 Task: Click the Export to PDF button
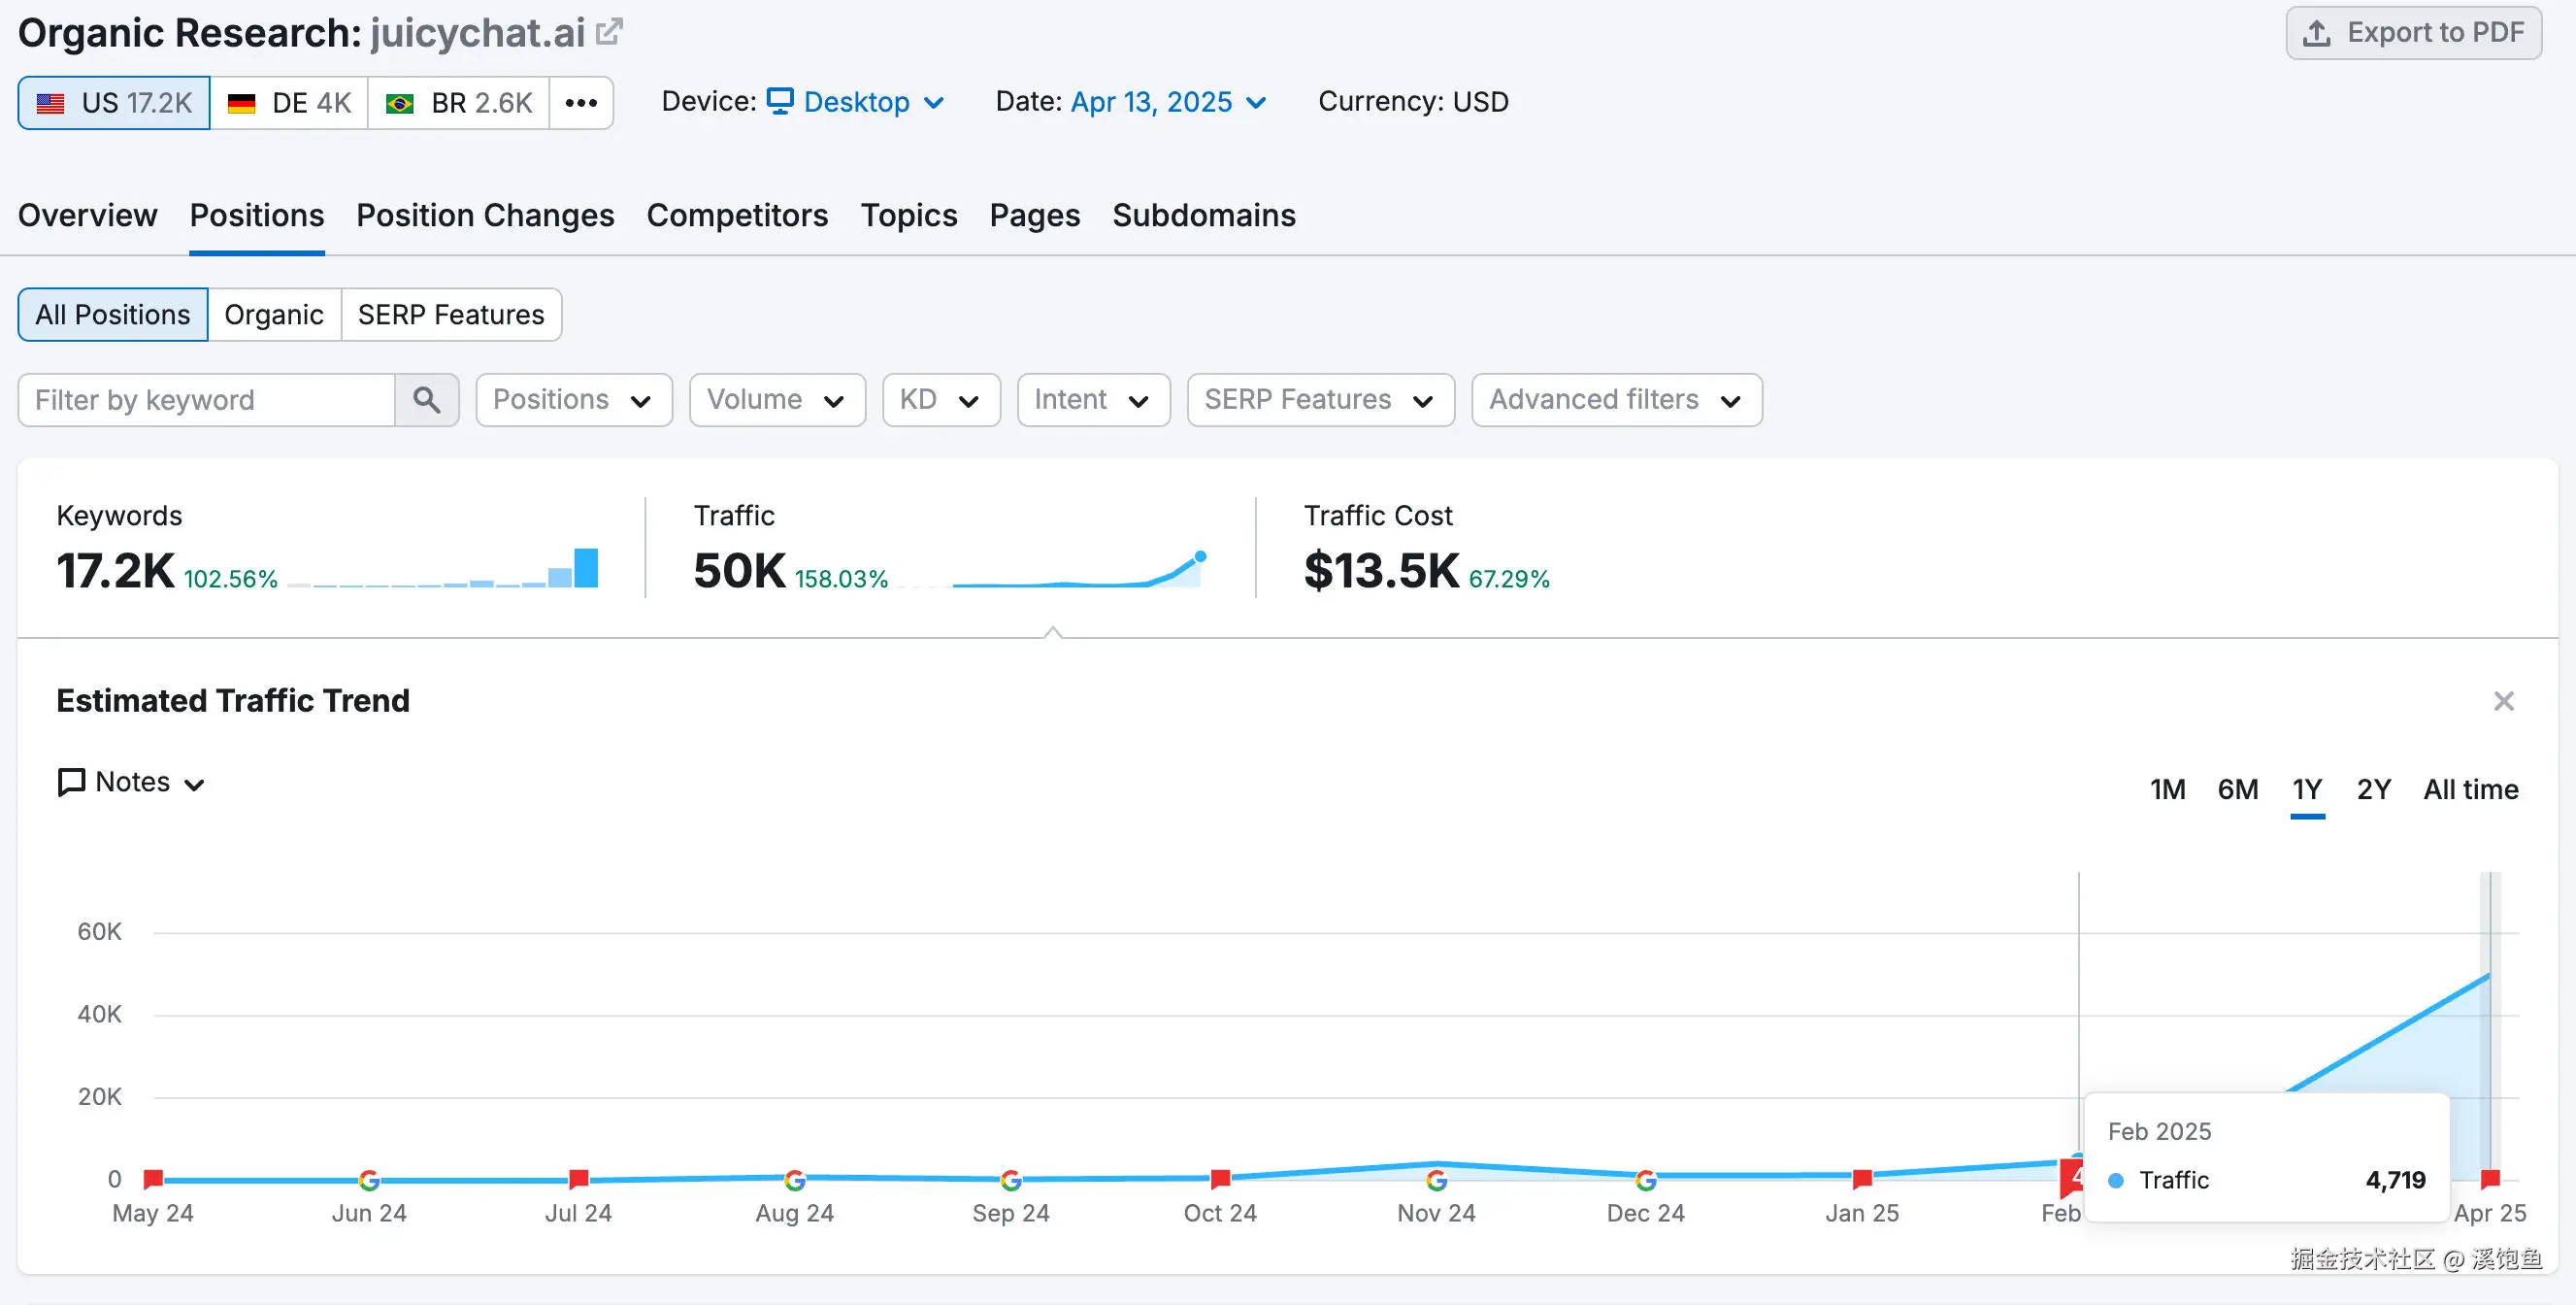[x=2413, y=33]
